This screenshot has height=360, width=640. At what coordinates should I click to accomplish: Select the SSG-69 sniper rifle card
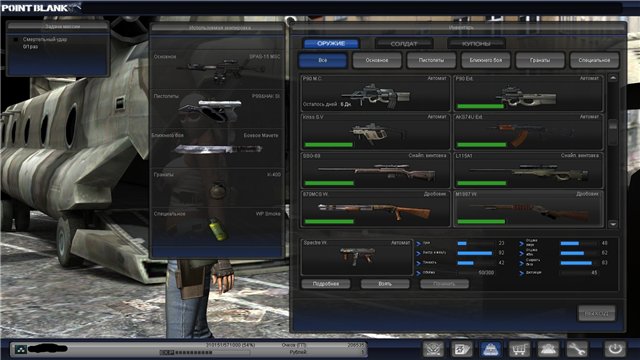[376, 170]
